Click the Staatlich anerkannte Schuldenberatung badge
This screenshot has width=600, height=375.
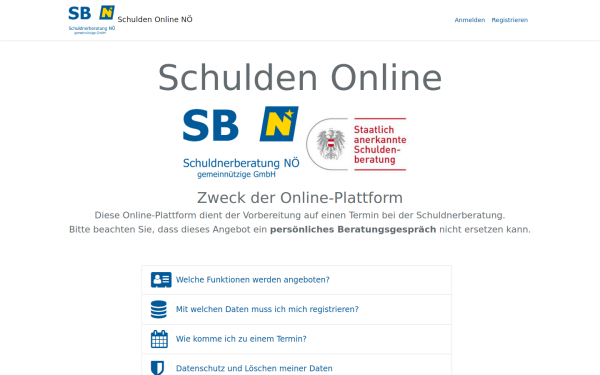point(356,144)
